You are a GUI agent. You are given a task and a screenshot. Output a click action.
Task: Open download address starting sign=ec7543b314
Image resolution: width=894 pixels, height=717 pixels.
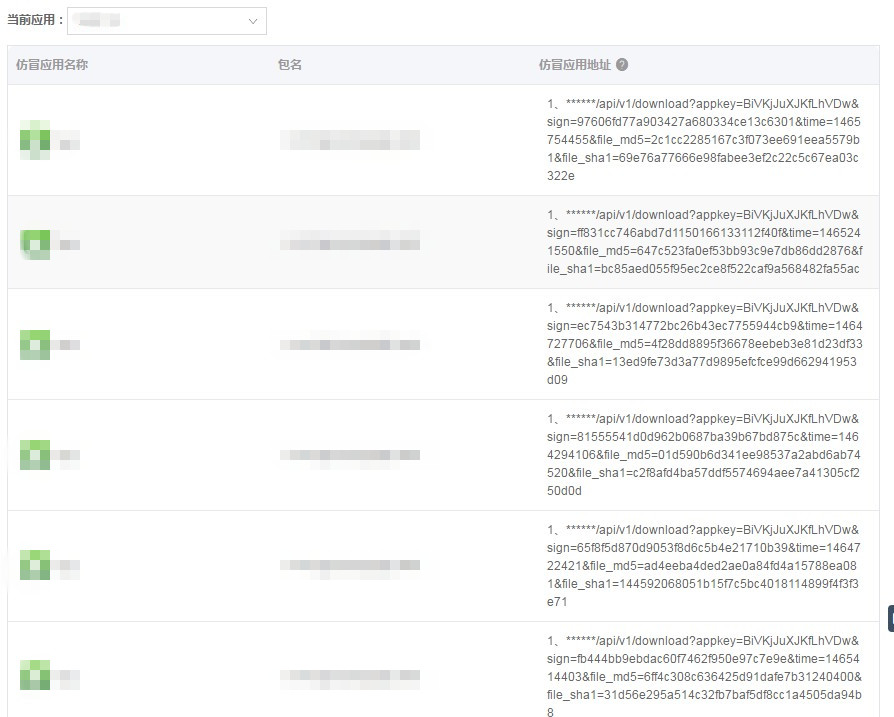[x=704, y=344]
